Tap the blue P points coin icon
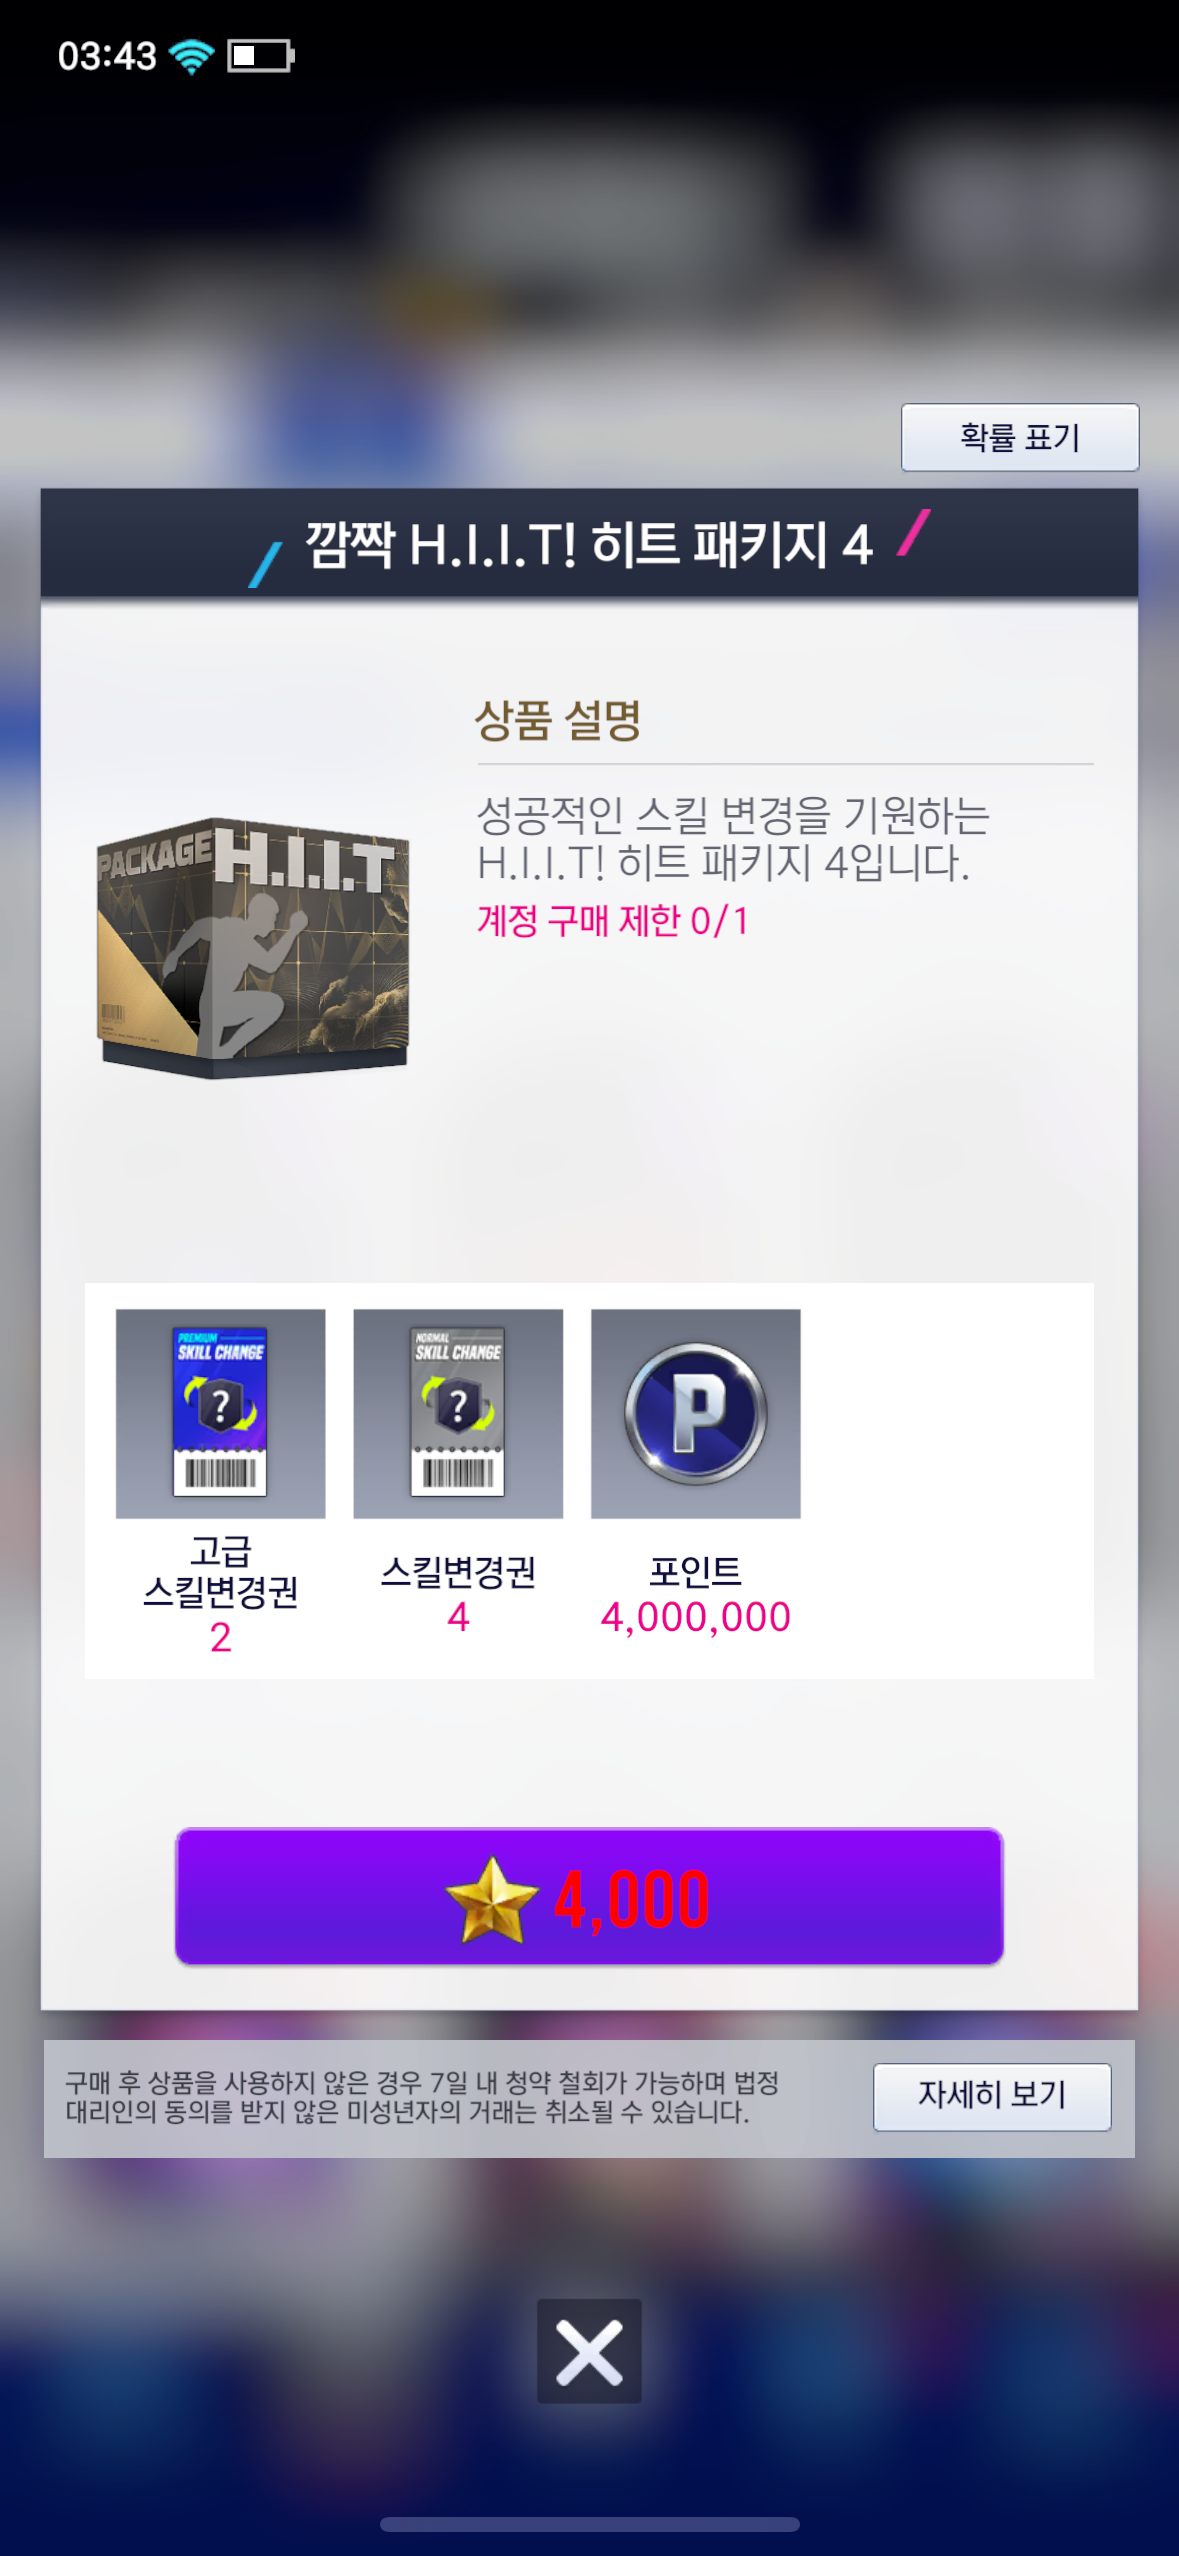1179x2556 pixels. coord(696,1413)
